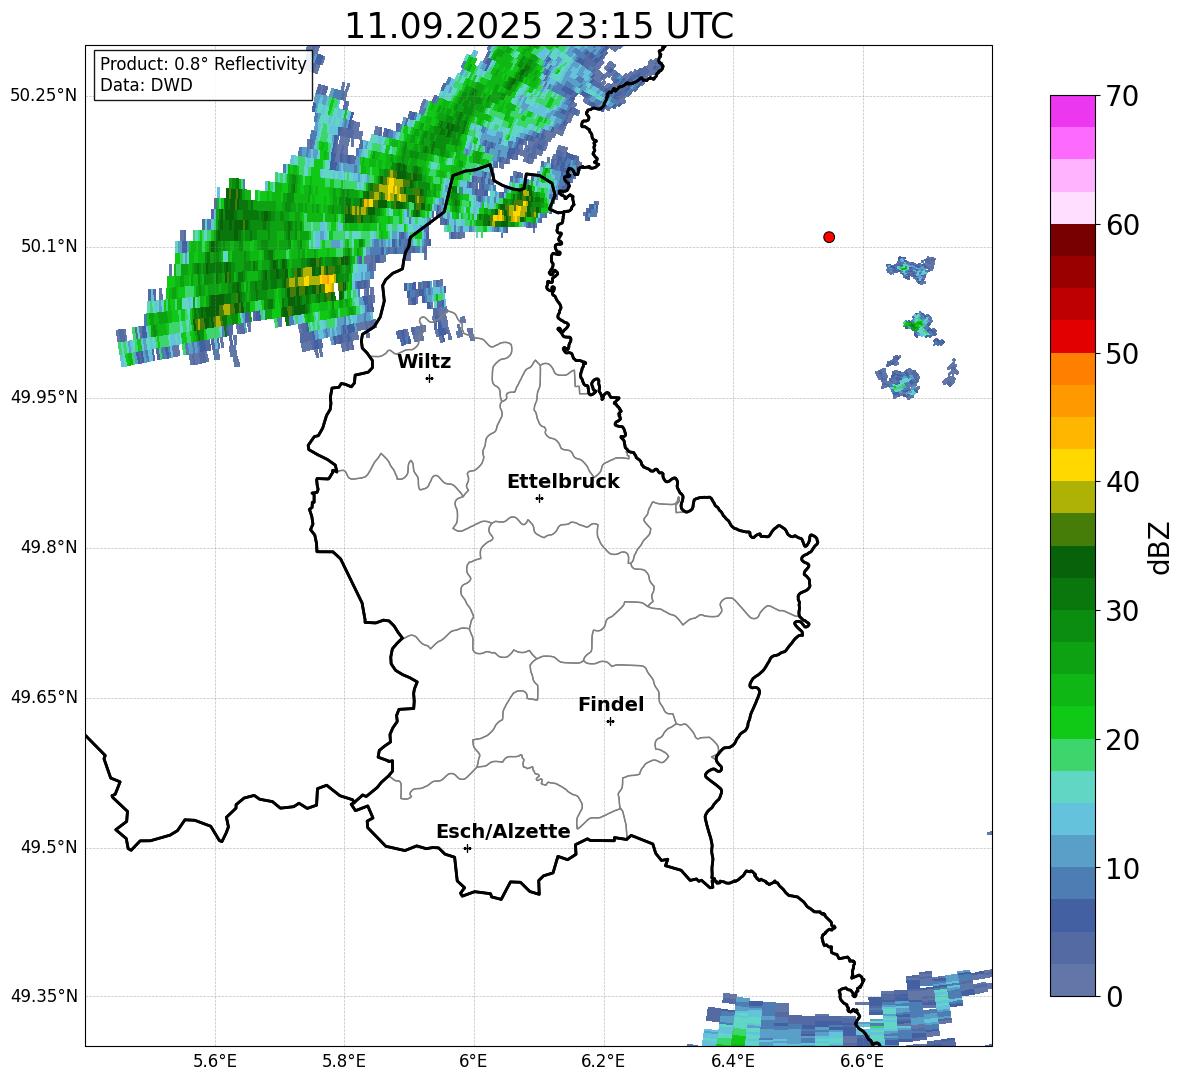
Task: Click the 50.1°N latitude label
Action: click(49, 246)
